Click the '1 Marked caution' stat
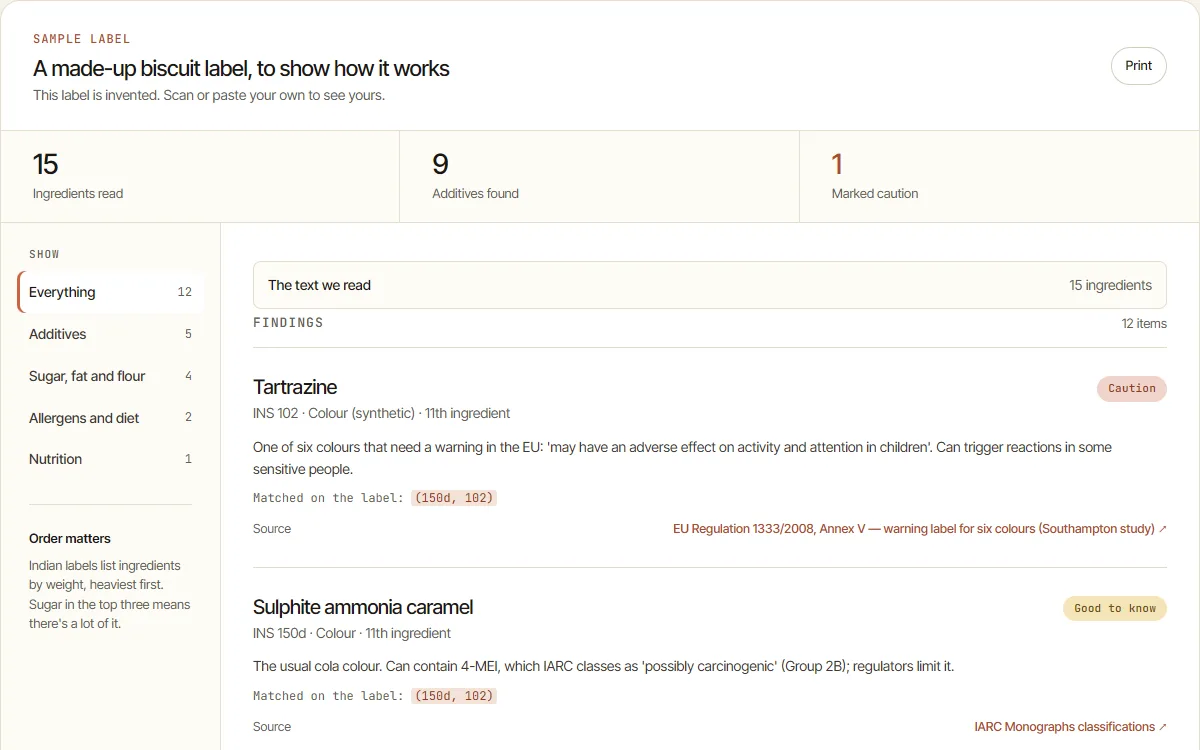The width and height of the screenshot is (1200, 750). tap(1000, 176)
